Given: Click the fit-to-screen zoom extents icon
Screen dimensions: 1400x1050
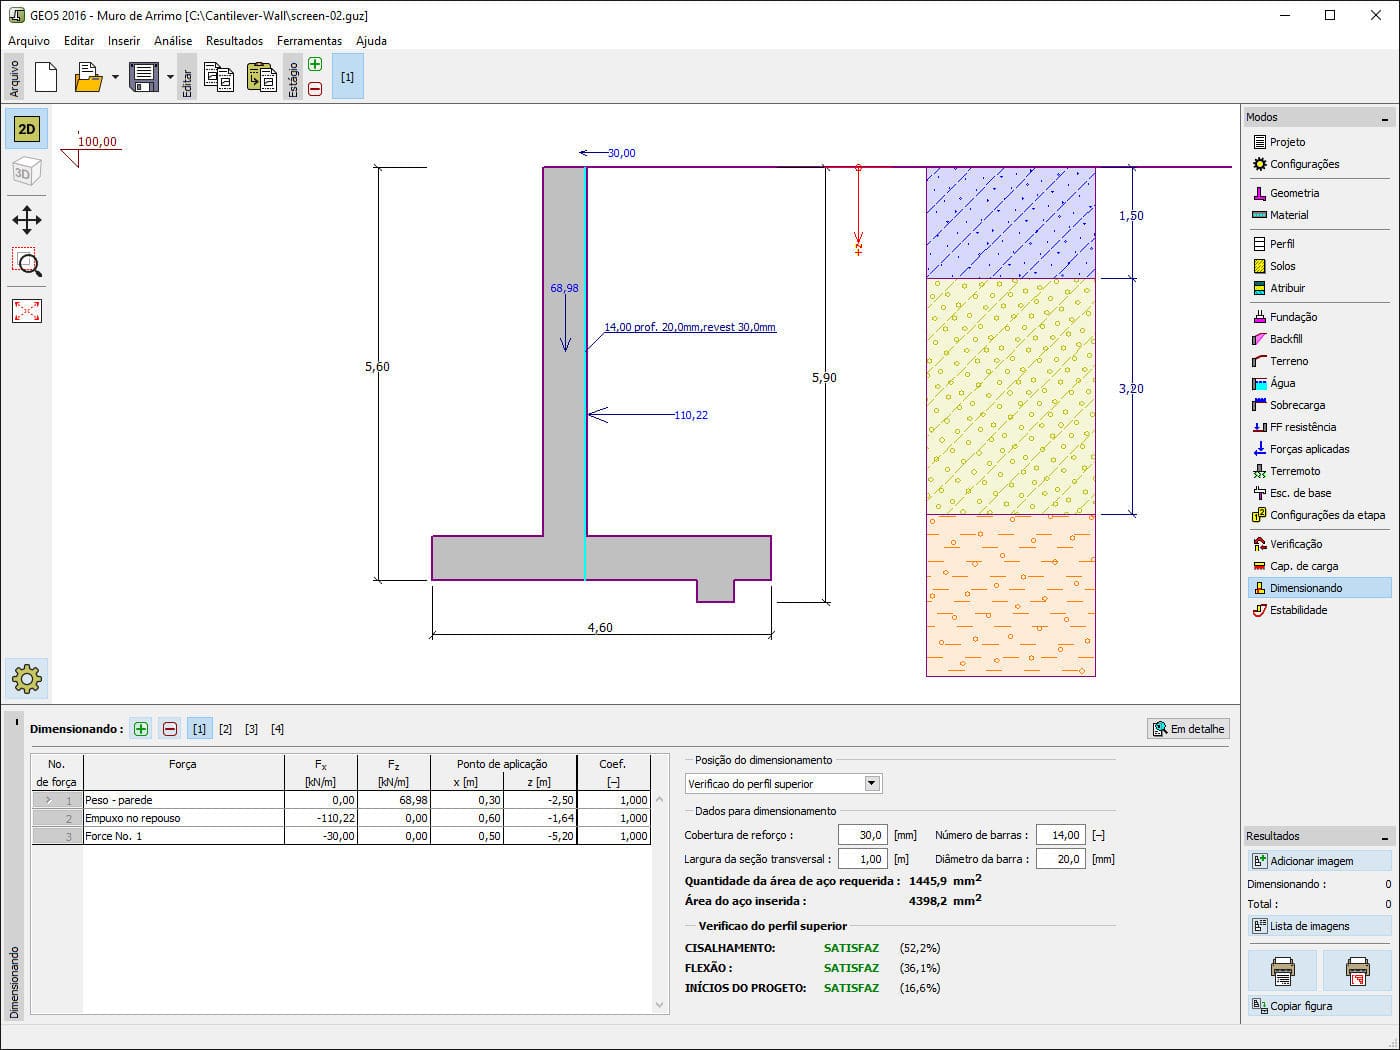Looking at the screenshot, I should point(27,311).
